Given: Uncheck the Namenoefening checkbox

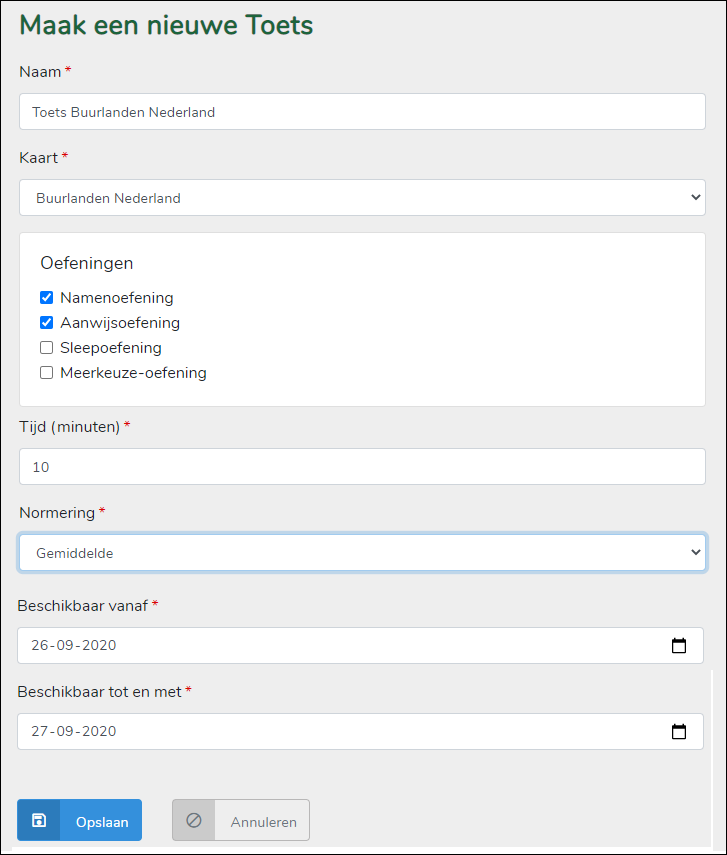Looking at the screenshot, I should (46, 298).
